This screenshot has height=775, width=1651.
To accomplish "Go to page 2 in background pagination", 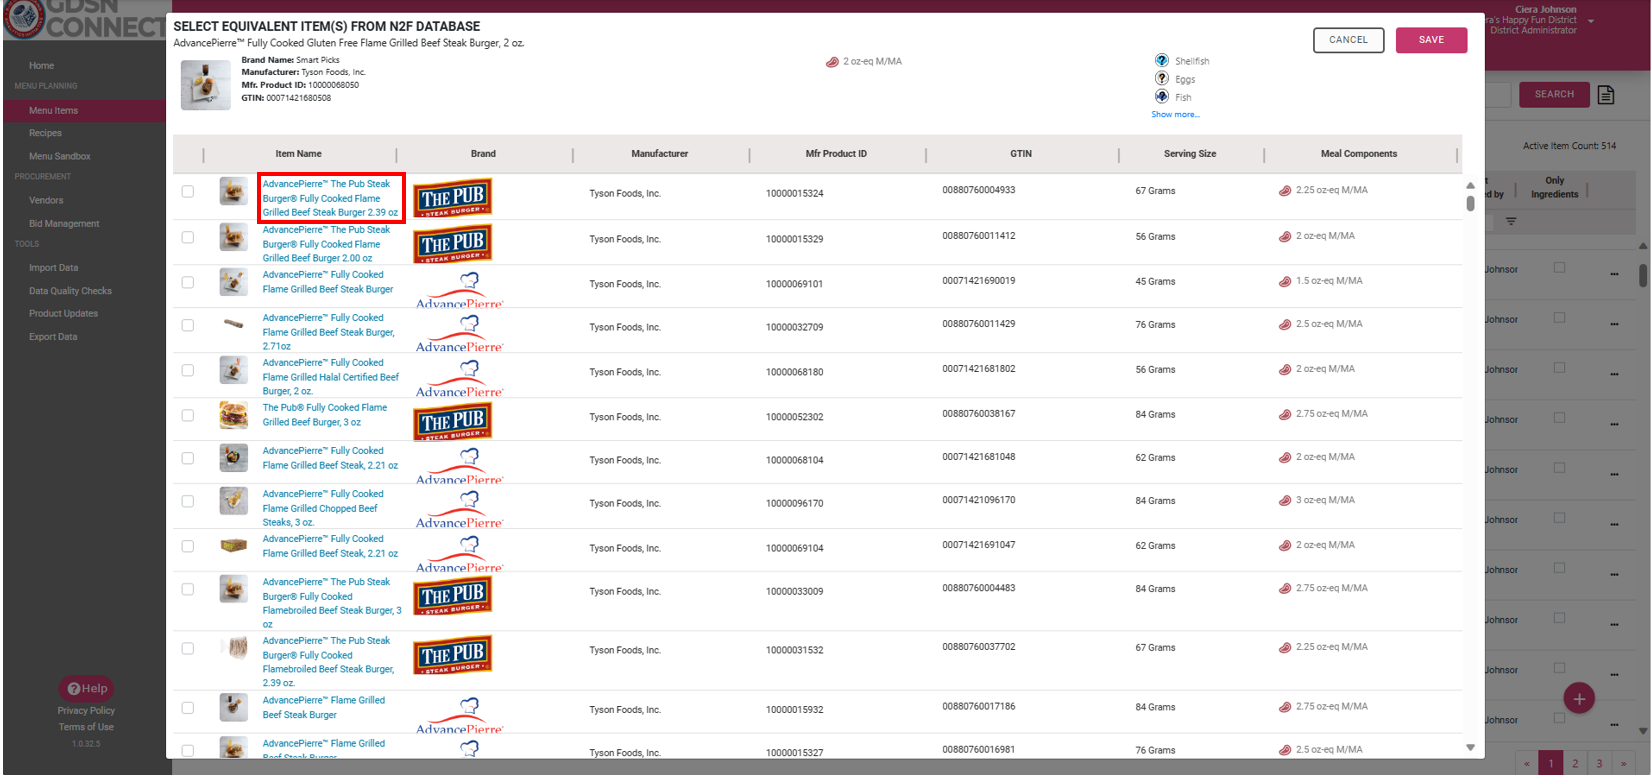I will 1575,763.
